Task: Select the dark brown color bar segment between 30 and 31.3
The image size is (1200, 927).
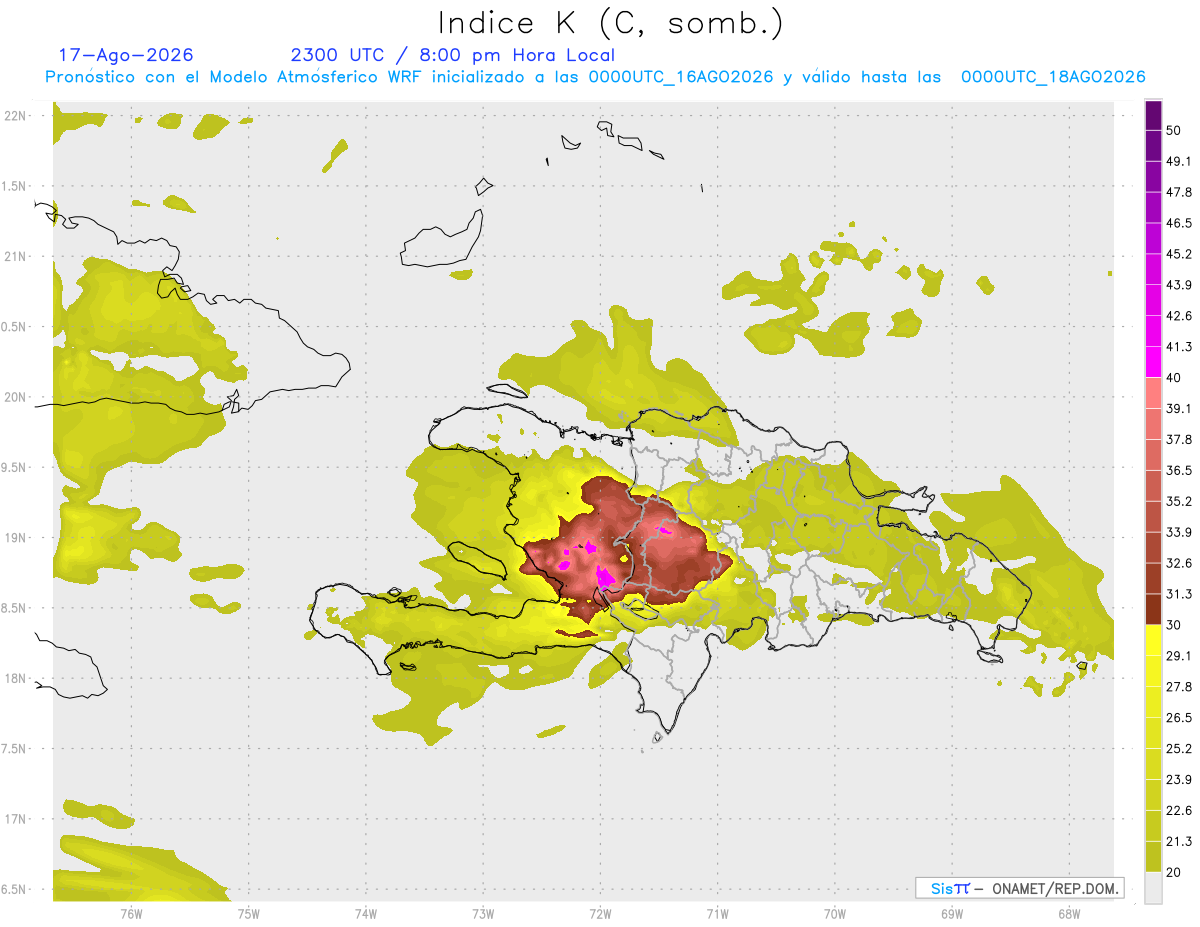Action: pos(1153,609)
